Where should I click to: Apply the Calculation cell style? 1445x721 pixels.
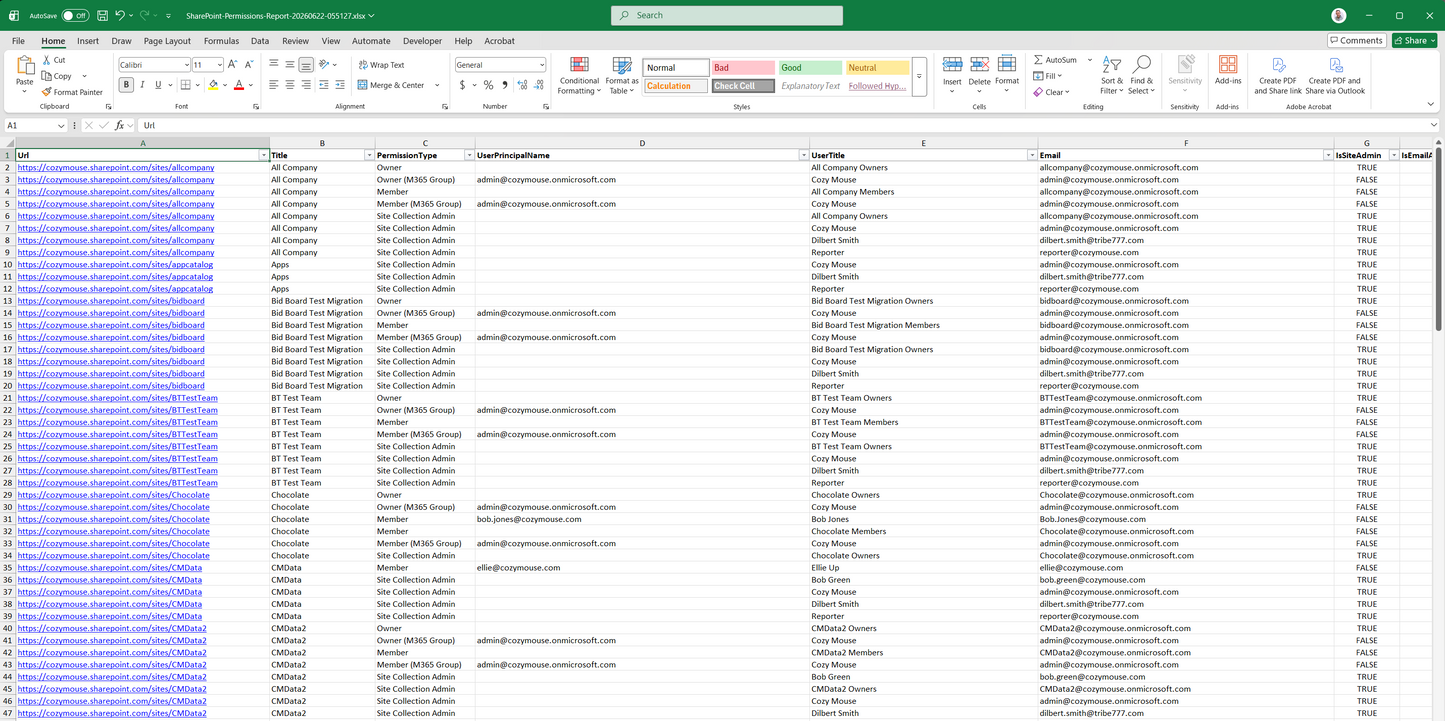click(674, 86)
